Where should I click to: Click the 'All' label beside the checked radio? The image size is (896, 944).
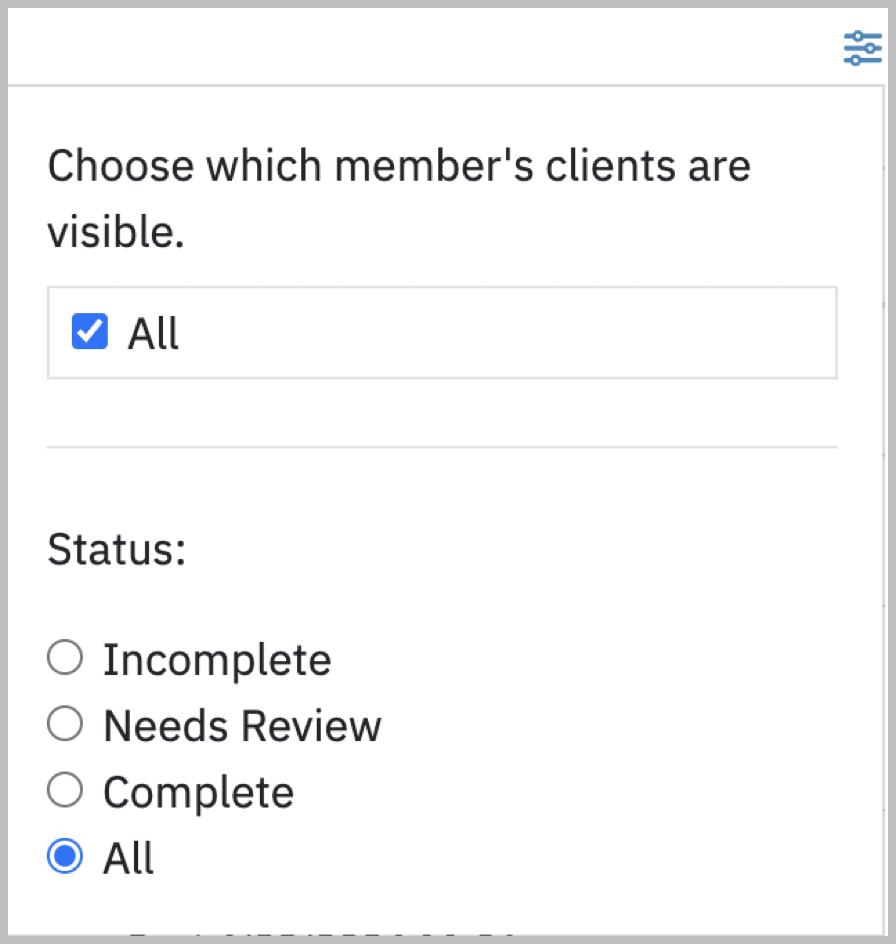pyautogui.click(x=128, y=858)
